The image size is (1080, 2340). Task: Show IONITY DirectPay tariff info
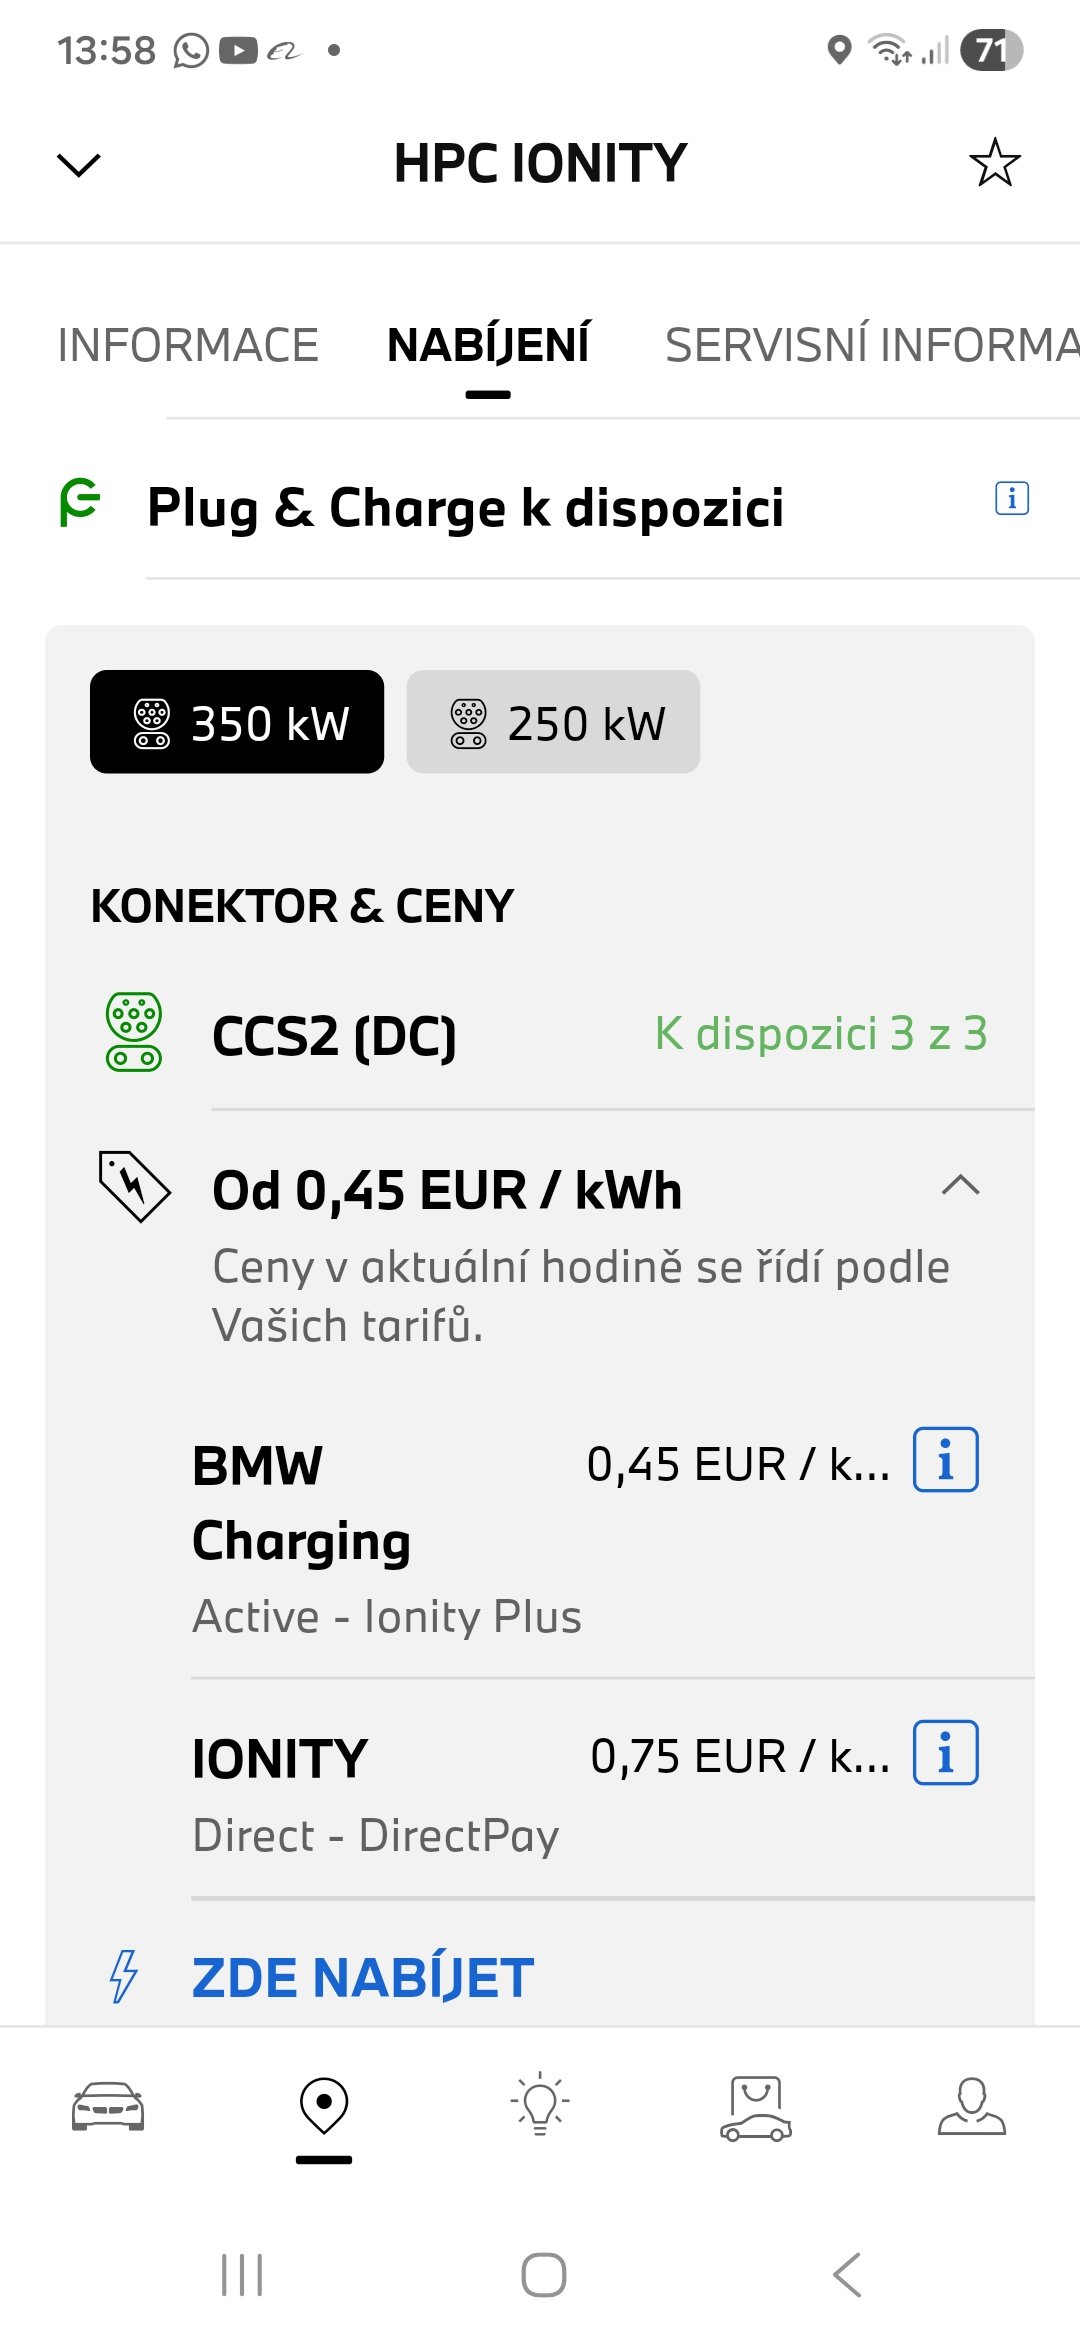(x=945, y=1753)
